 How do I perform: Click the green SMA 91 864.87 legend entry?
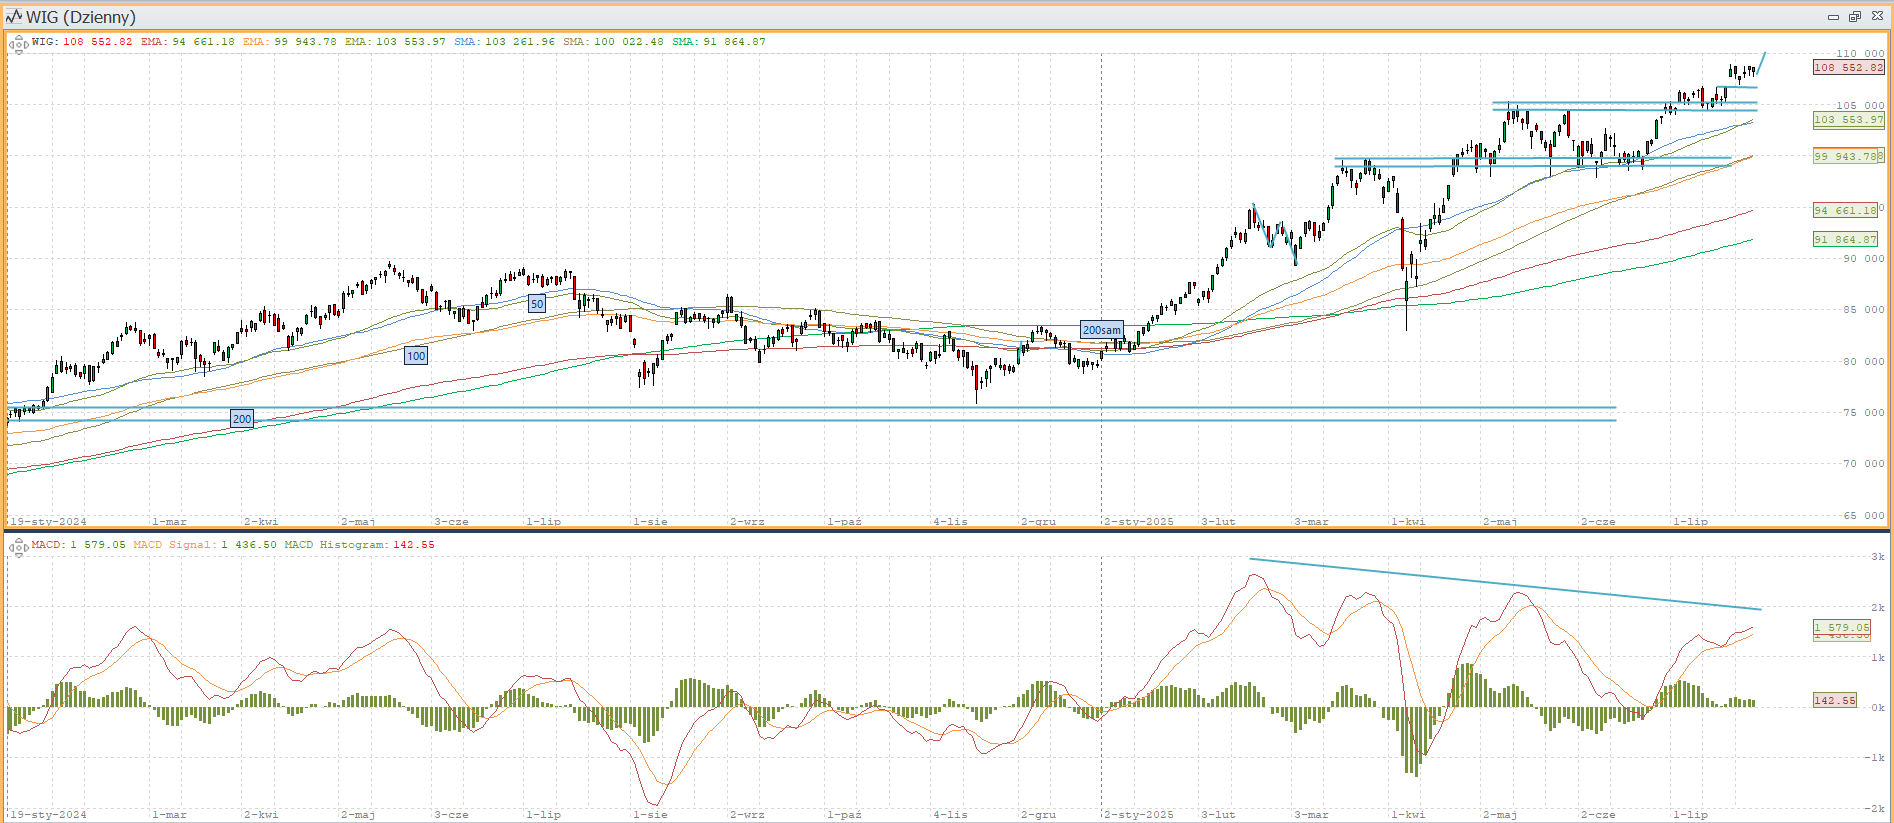click(719, 42)
